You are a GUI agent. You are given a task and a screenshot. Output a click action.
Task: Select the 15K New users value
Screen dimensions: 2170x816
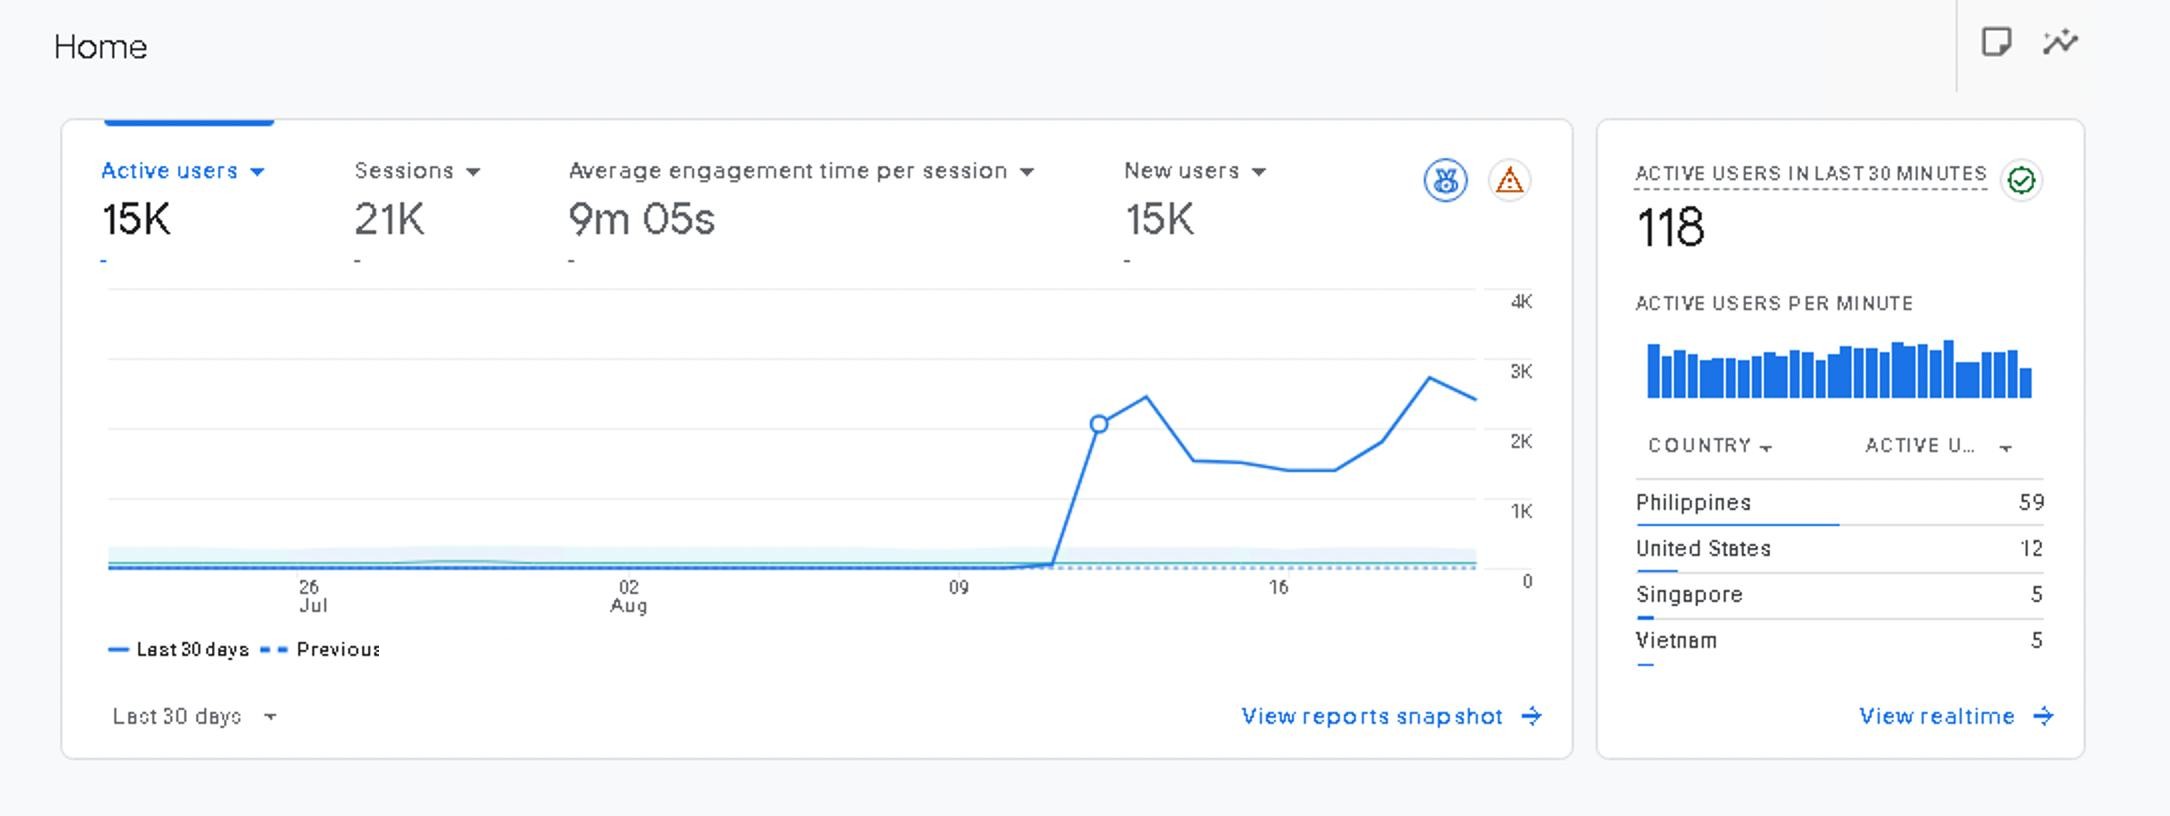tap(1159, 219)
